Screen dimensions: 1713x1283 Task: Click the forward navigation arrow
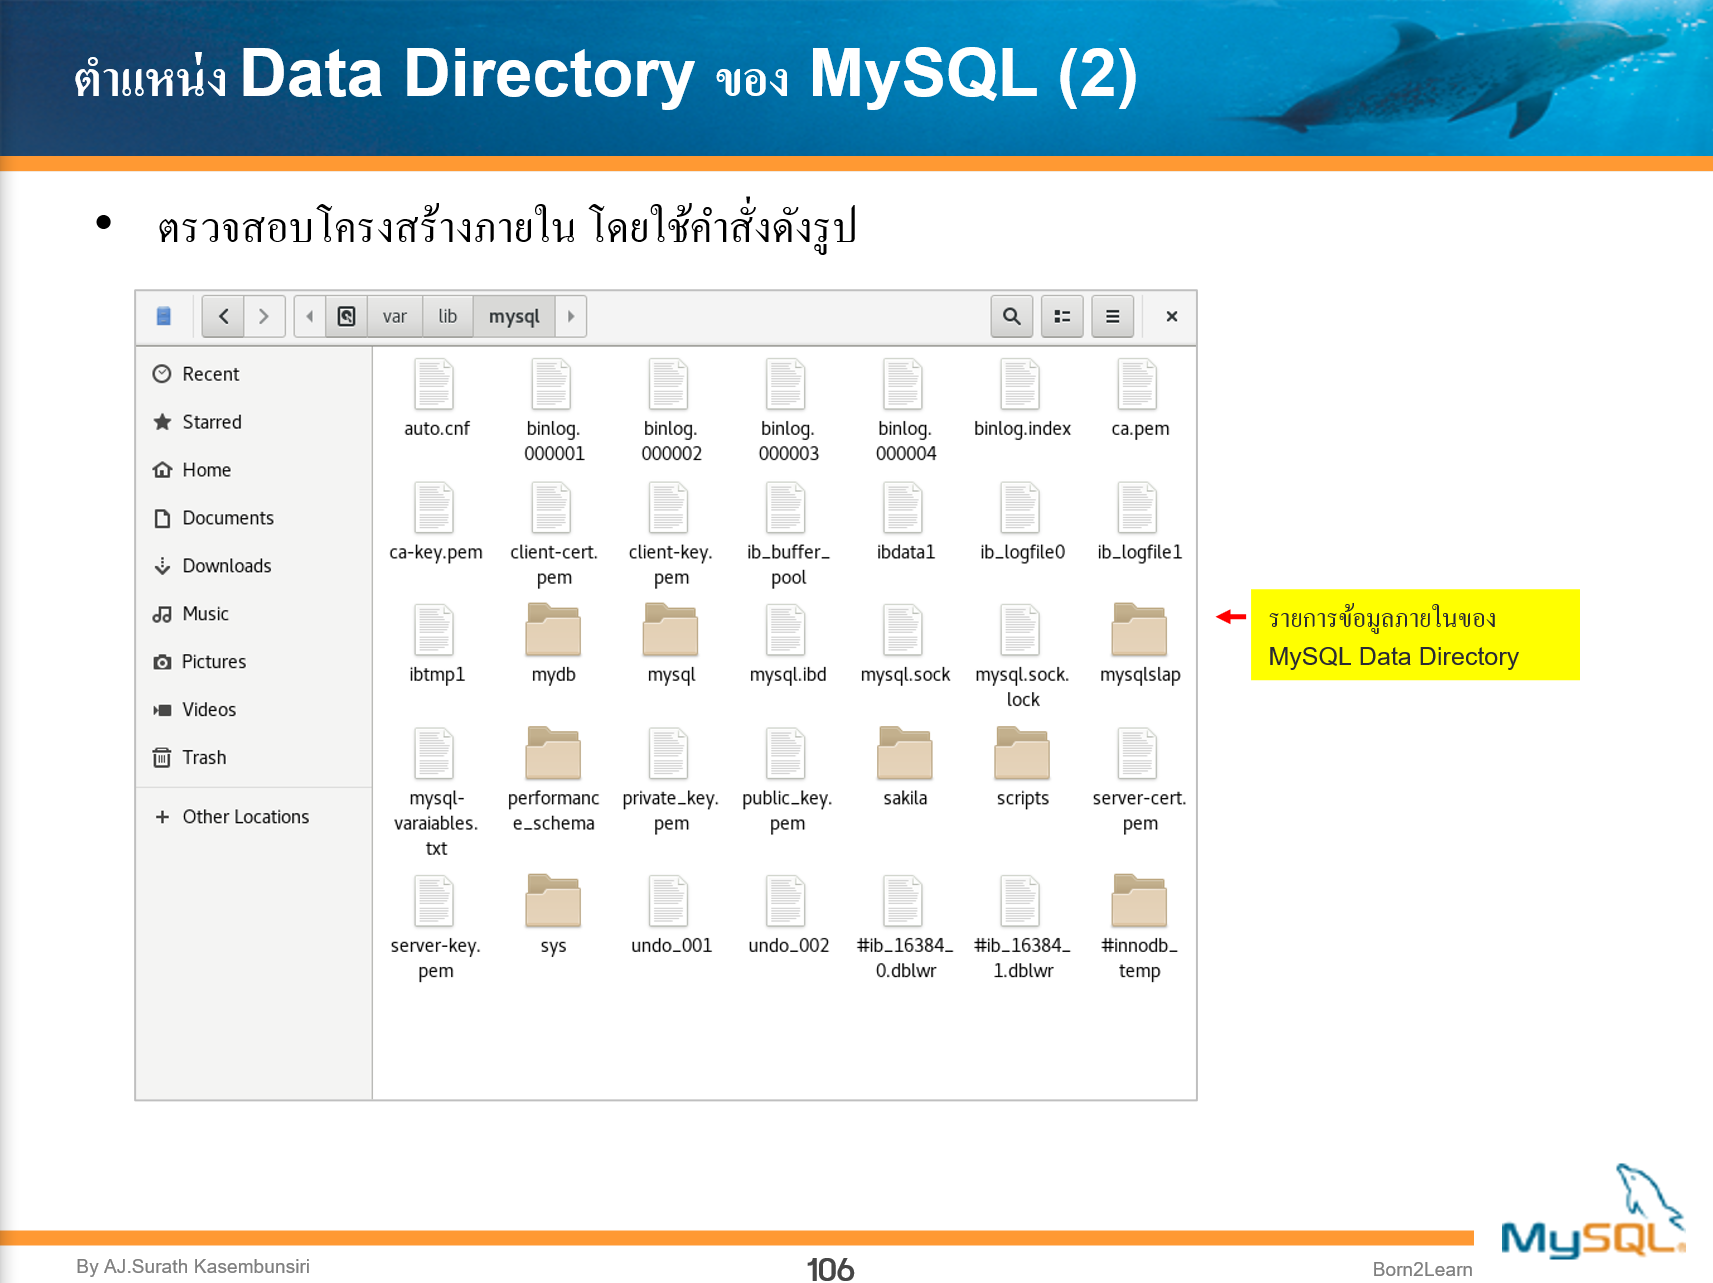[264, 316]
